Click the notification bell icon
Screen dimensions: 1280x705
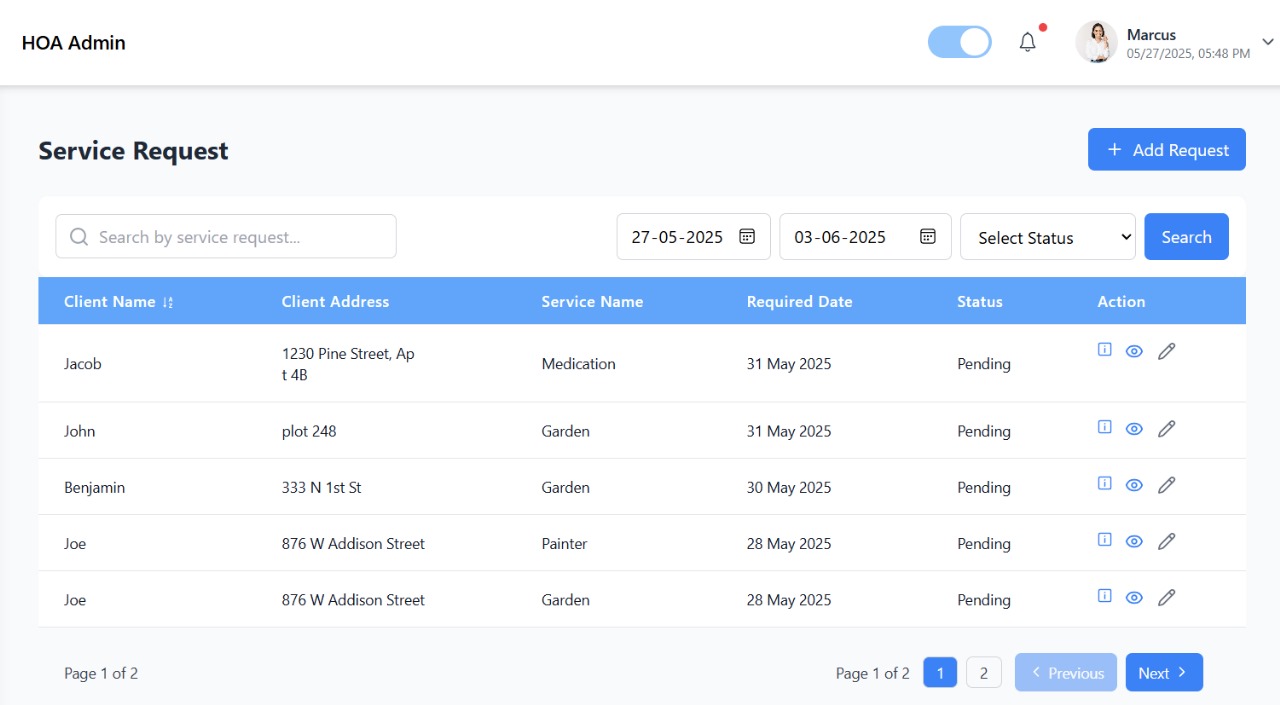click(1027, 42)
